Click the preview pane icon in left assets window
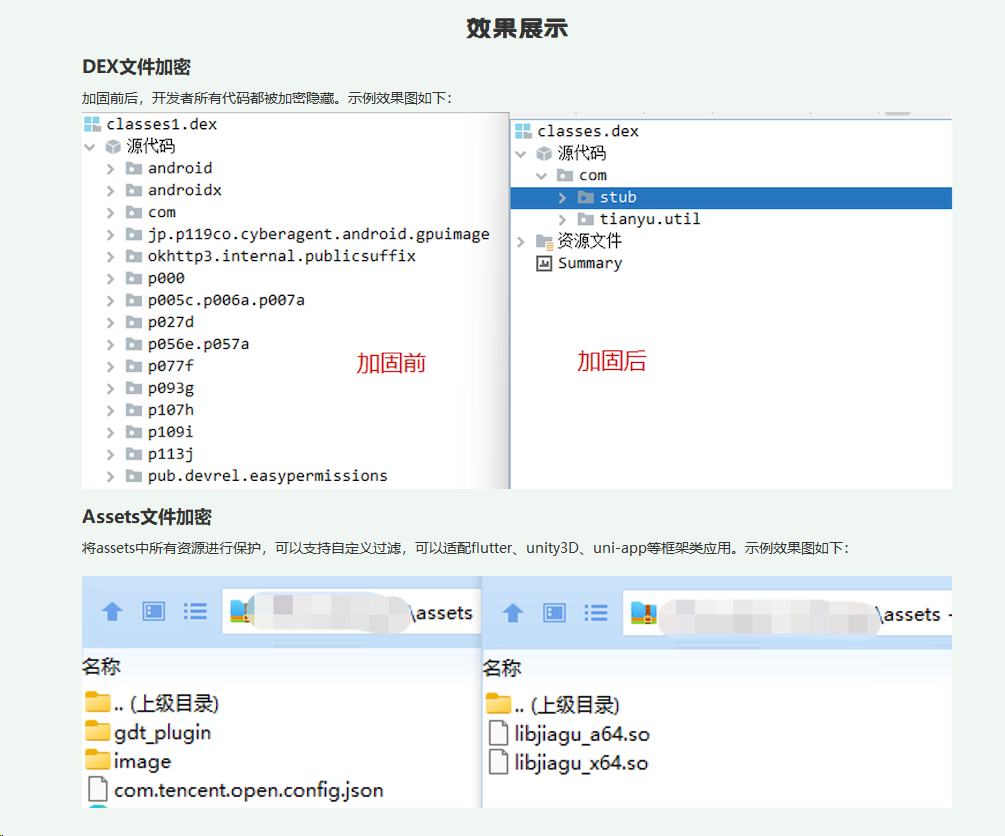The width and height of the screenshot is (1005, 836). tap(153, 612)
